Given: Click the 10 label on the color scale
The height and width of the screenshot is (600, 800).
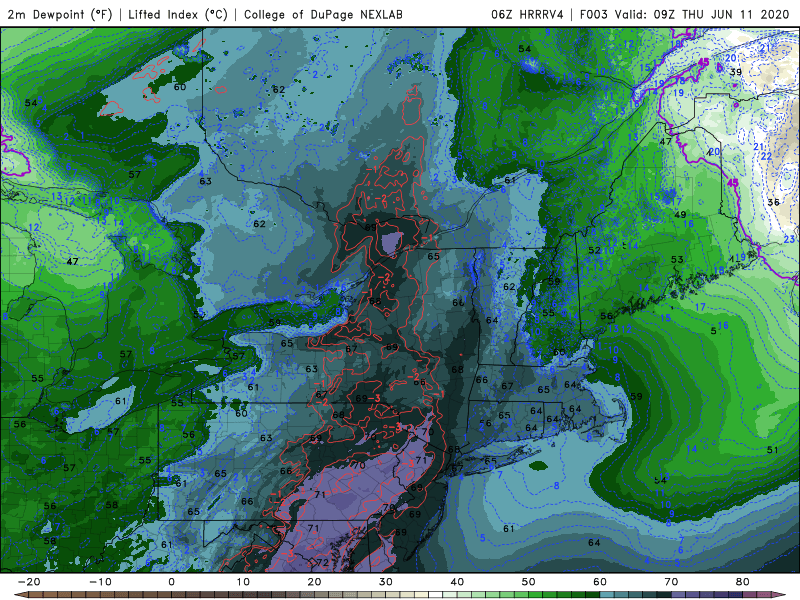Looking at the screenshot, I should click(243, 582).
